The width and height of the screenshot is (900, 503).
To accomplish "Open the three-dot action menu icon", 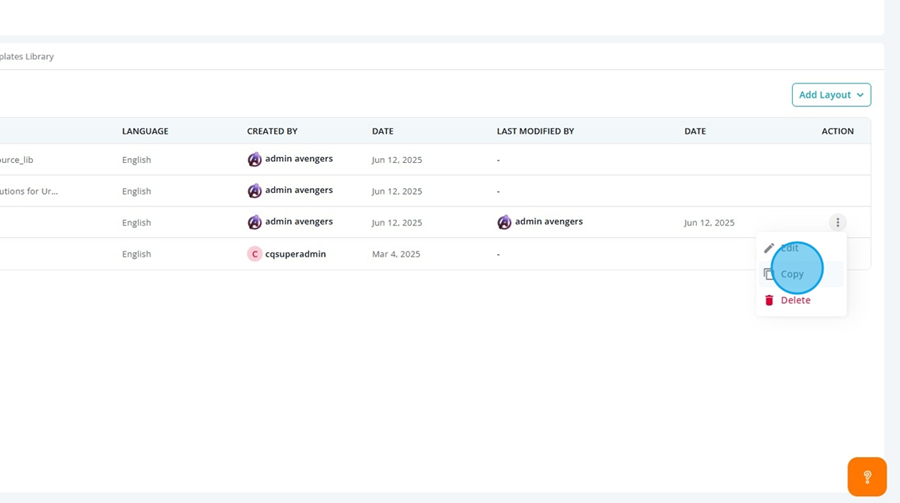I will [837, 222].
